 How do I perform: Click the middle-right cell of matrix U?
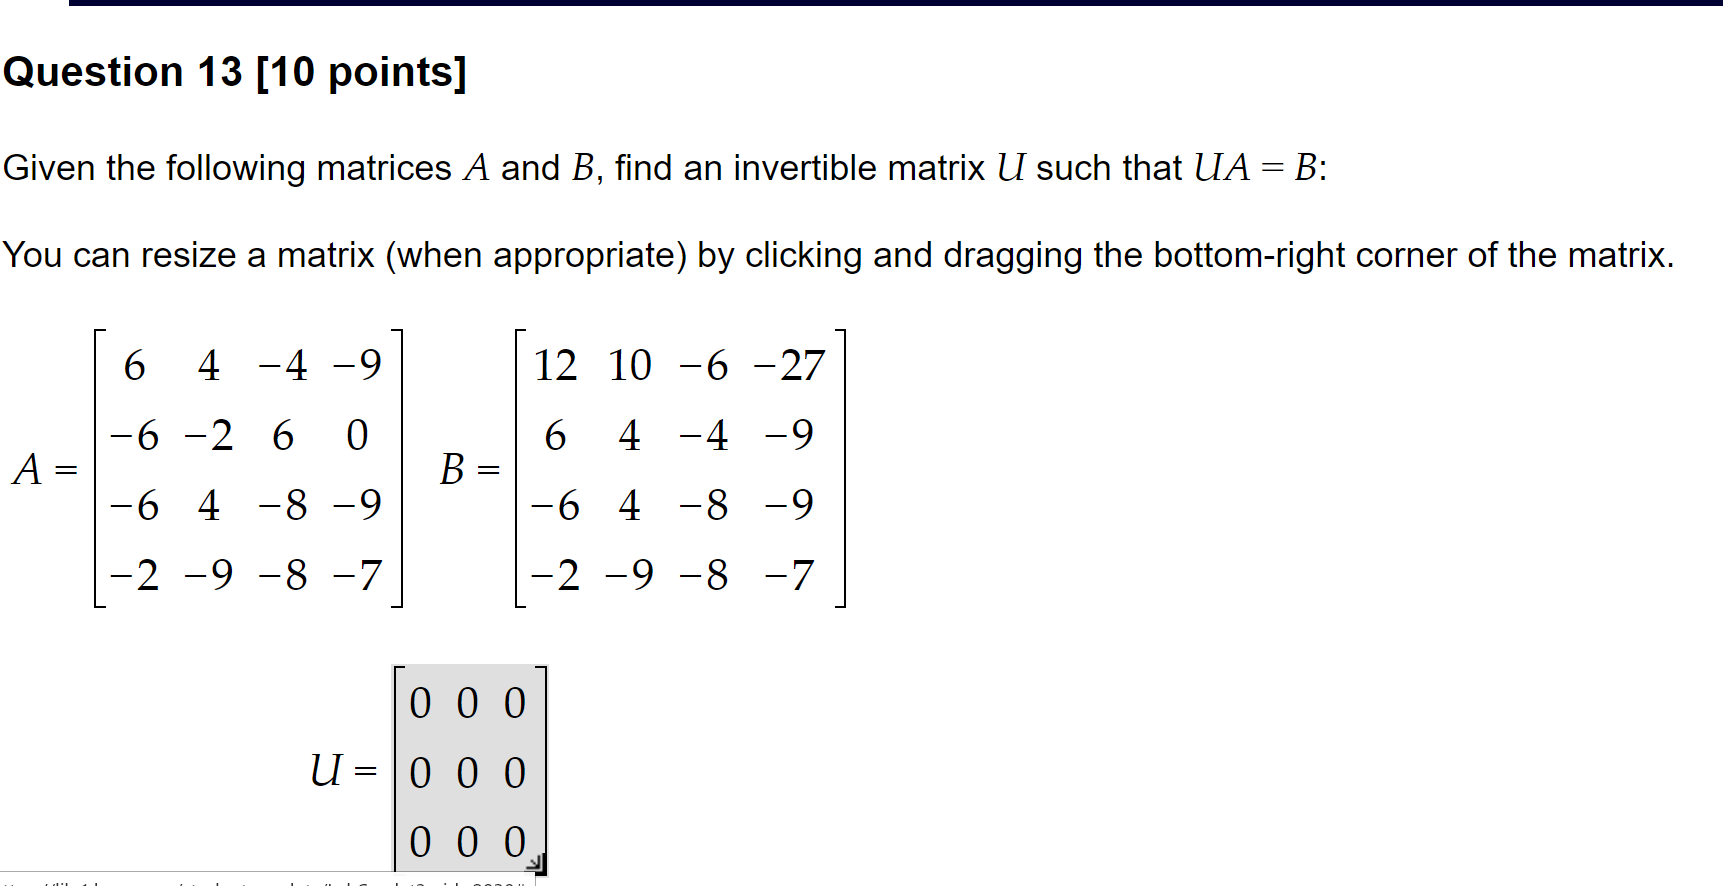point(514,772)
